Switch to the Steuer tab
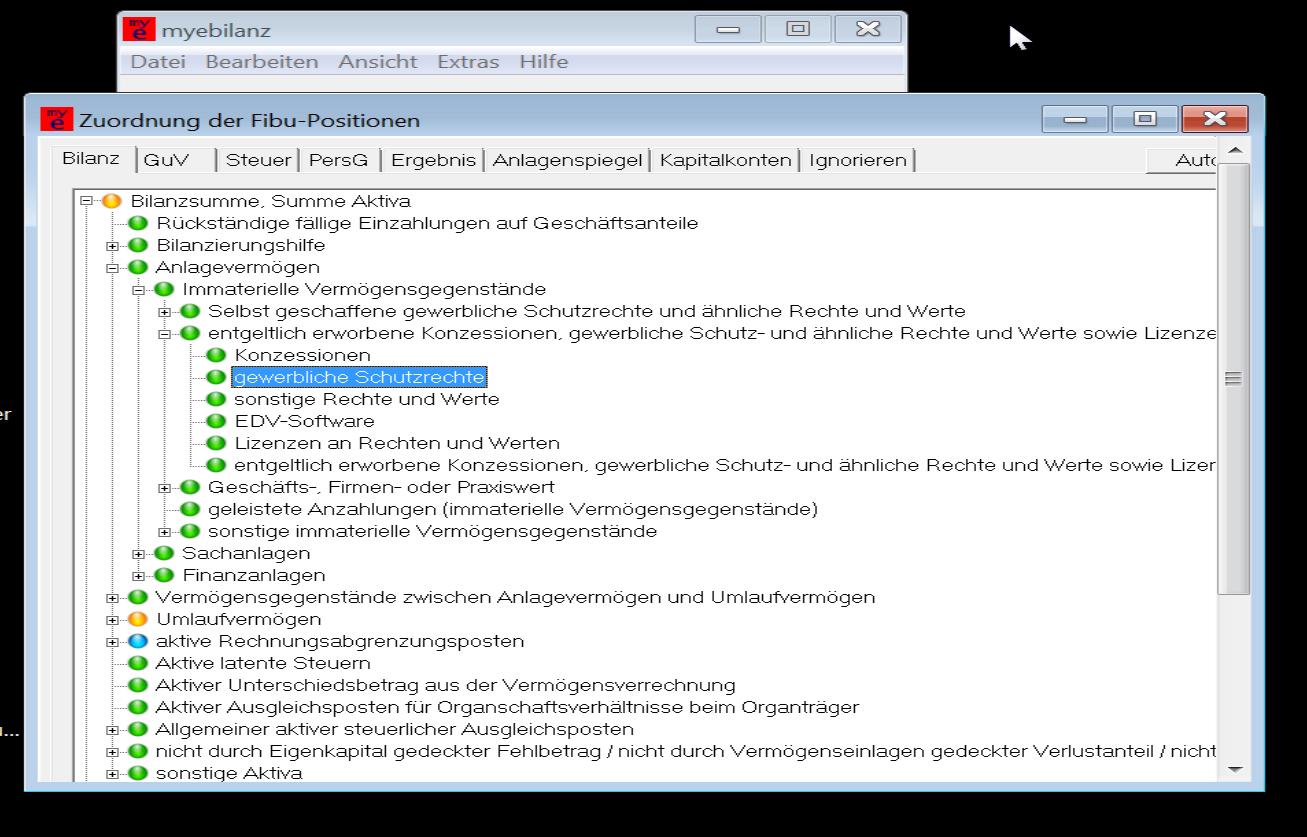 (258, 160)
